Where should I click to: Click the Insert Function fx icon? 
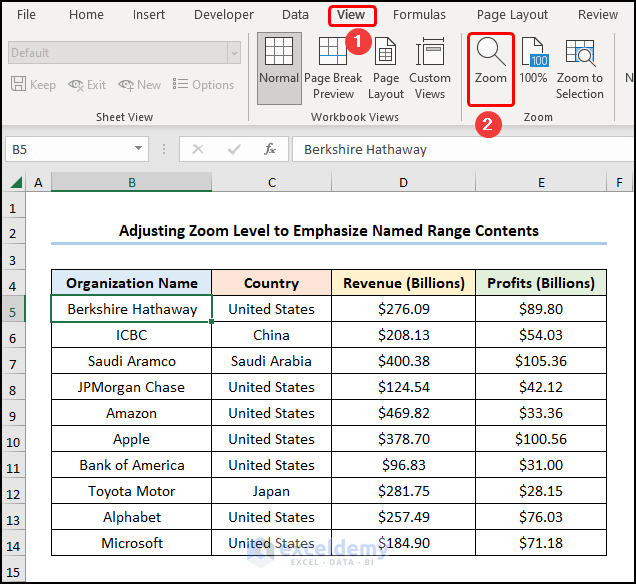(x=270, y=149)
